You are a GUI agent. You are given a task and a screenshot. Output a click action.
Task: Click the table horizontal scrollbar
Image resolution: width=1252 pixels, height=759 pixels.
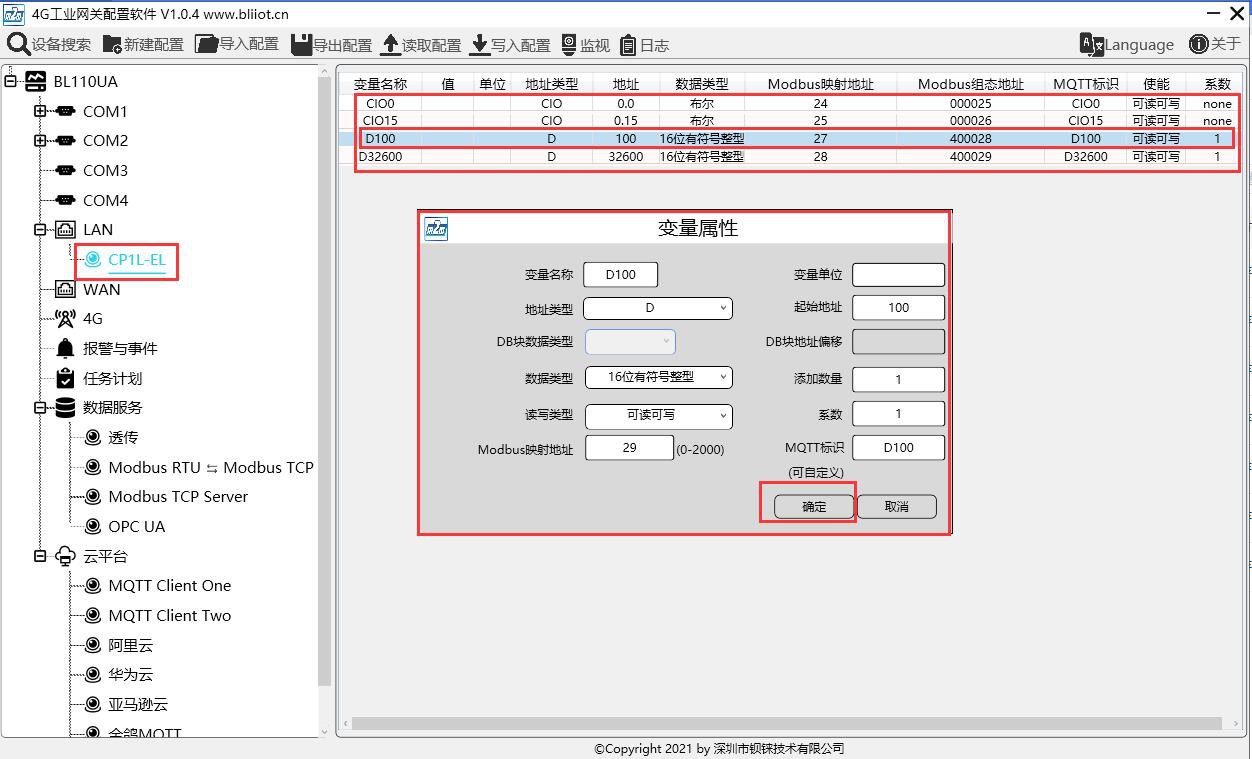pyautogui.click(x=786, y=723)
